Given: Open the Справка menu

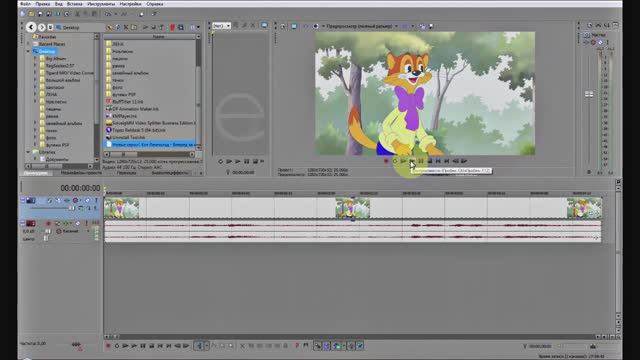Looking at the screenshot, I should pyautogui.click(x=155, y=4).
